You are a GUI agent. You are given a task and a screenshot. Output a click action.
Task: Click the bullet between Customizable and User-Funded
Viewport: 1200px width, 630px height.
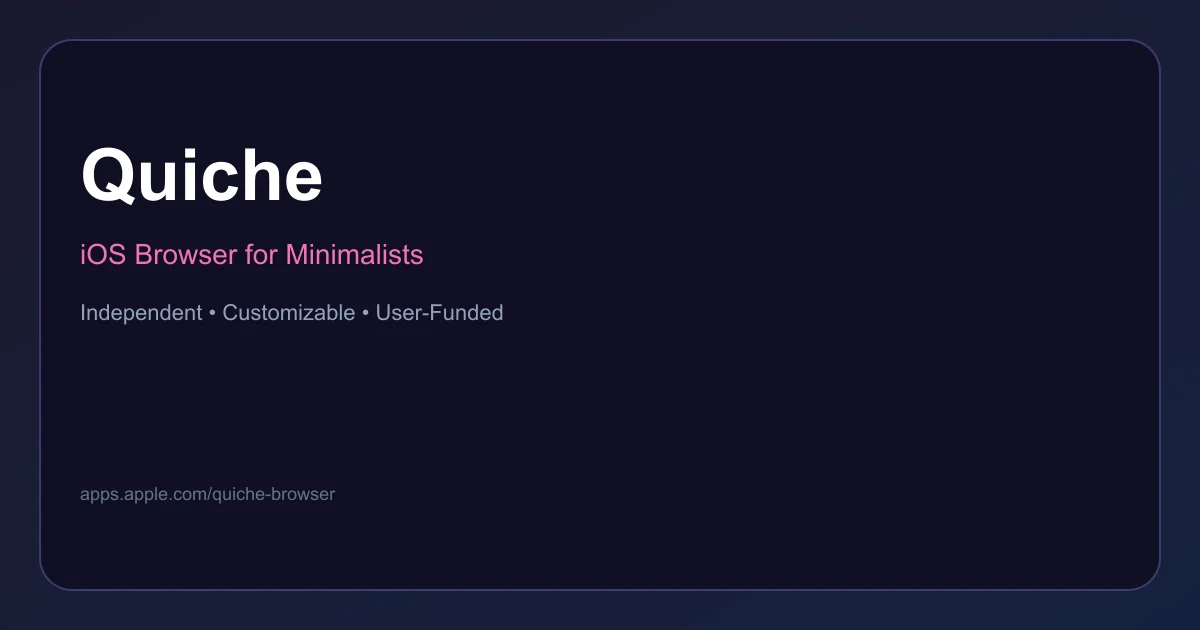[x=366, y=313]
